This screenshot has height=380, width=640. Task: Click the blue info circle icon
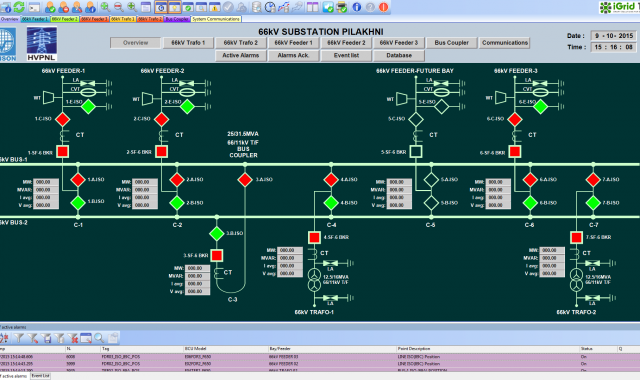click(x=357, y=7)
